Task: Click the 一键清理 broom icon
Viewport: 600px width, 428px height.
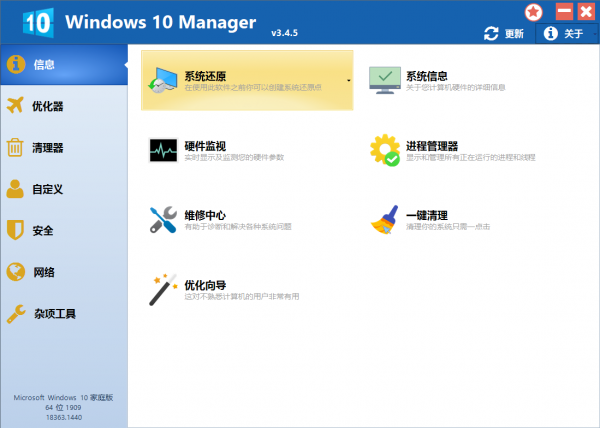Action: [x=385, y=220]
